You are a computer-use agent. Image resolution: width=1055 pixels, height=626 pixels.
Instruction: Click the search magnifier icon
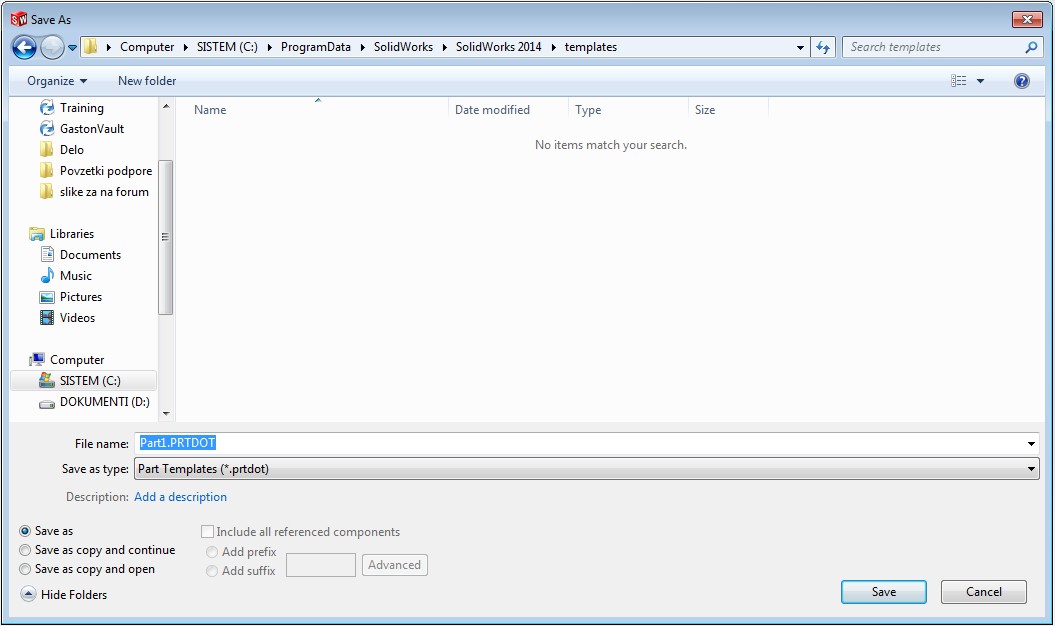(x=1031, y=47)
